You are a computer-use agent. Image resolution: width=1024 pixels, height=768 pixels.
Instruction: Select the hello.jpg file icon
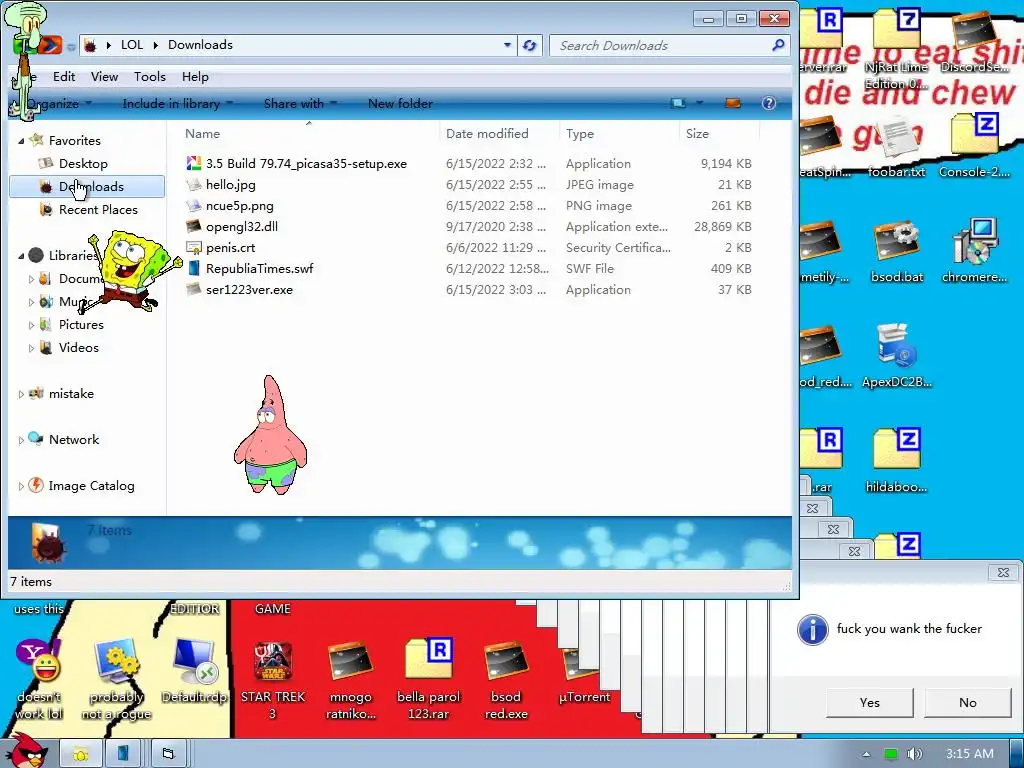click(x=193, y=185)
